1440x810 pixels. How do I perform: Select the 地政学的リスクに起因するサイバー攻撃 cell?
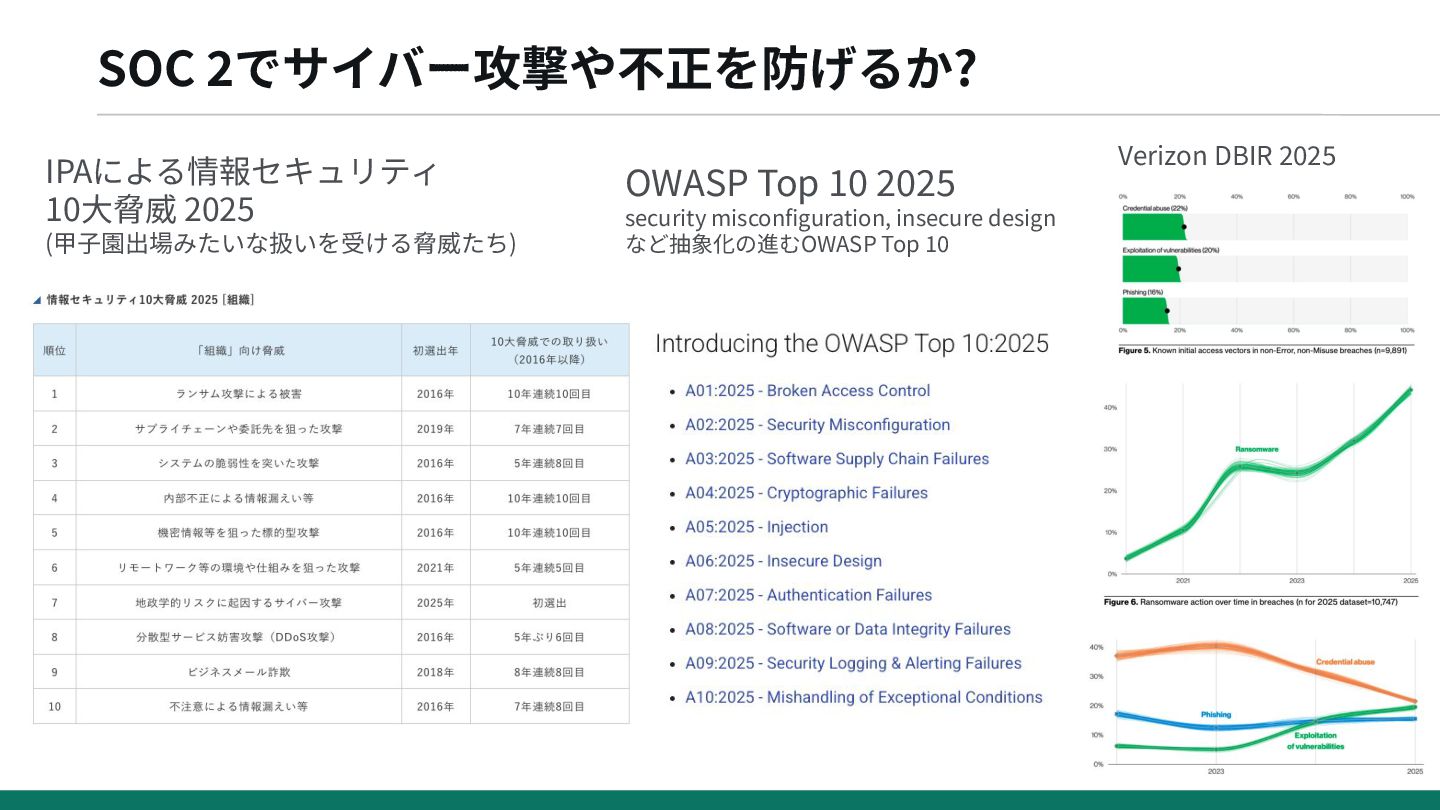tap(239, 602)
